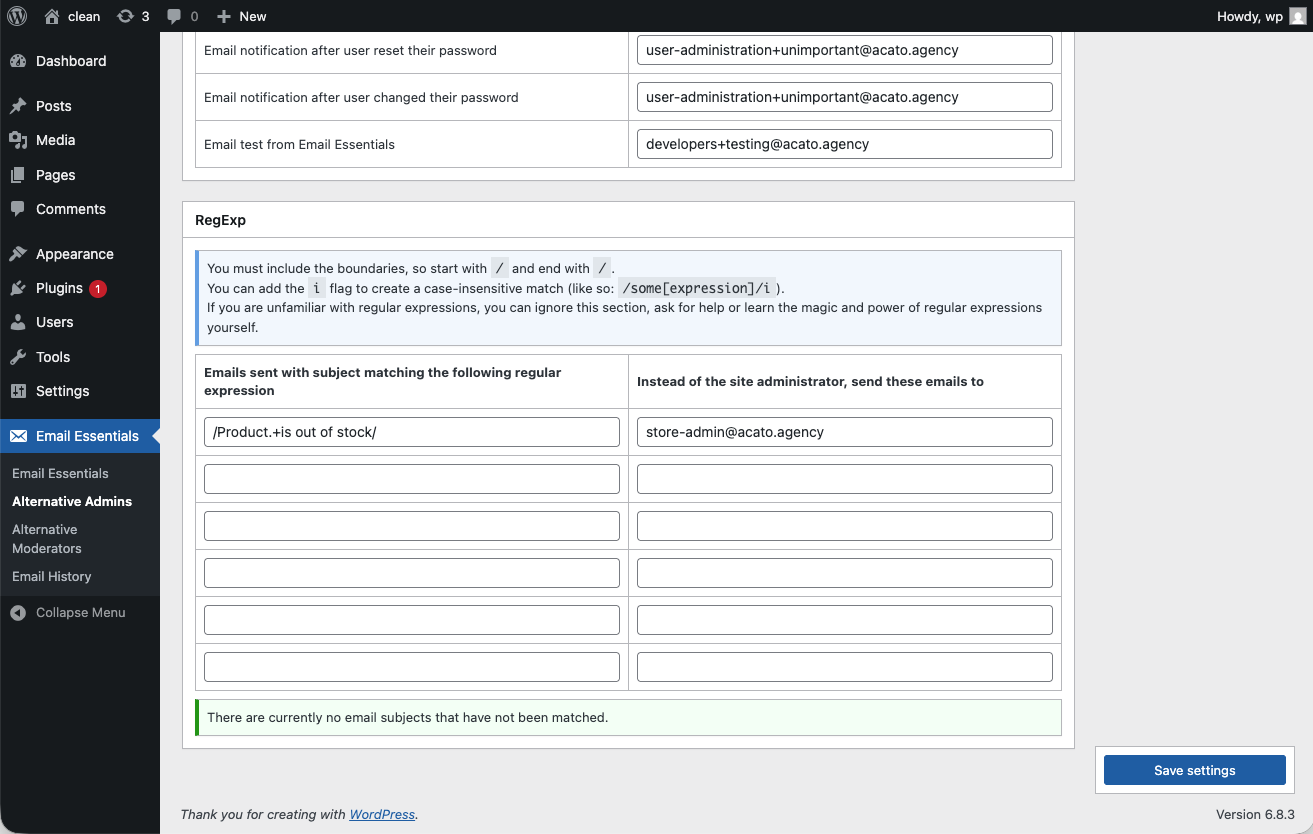Open the Email History submenu page
The width and height of the screenshot is (1313, 834).
[x=51, y=576]
